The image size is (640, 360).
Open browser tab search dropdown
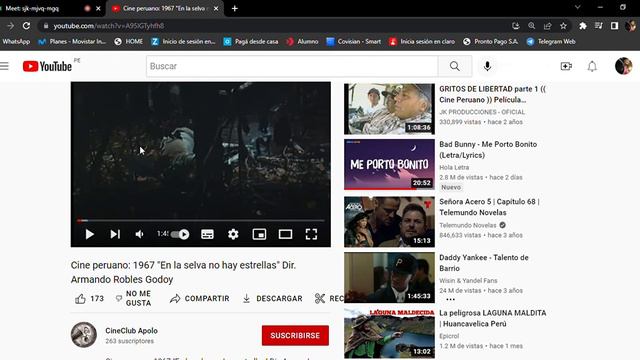(x=577, y=7)
